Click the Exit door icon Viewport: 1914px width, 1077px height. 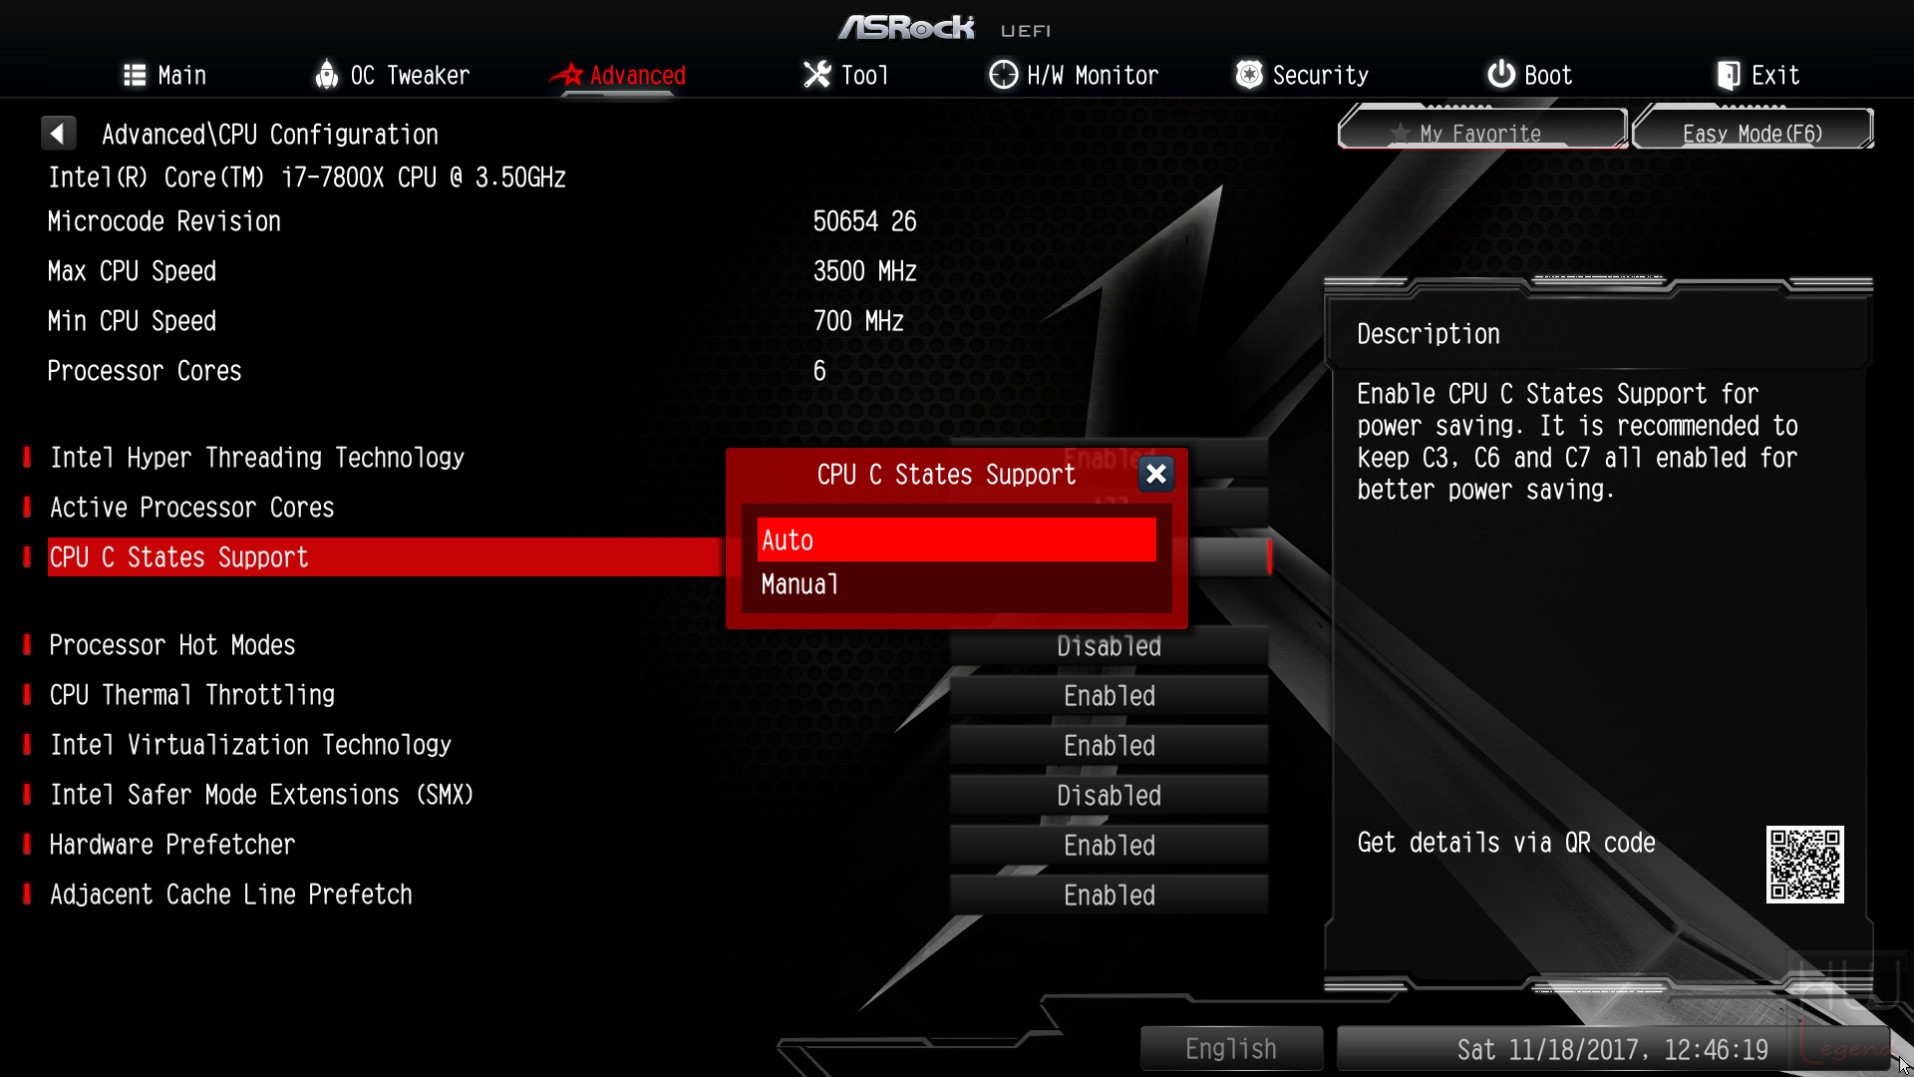pos(1728,75)
